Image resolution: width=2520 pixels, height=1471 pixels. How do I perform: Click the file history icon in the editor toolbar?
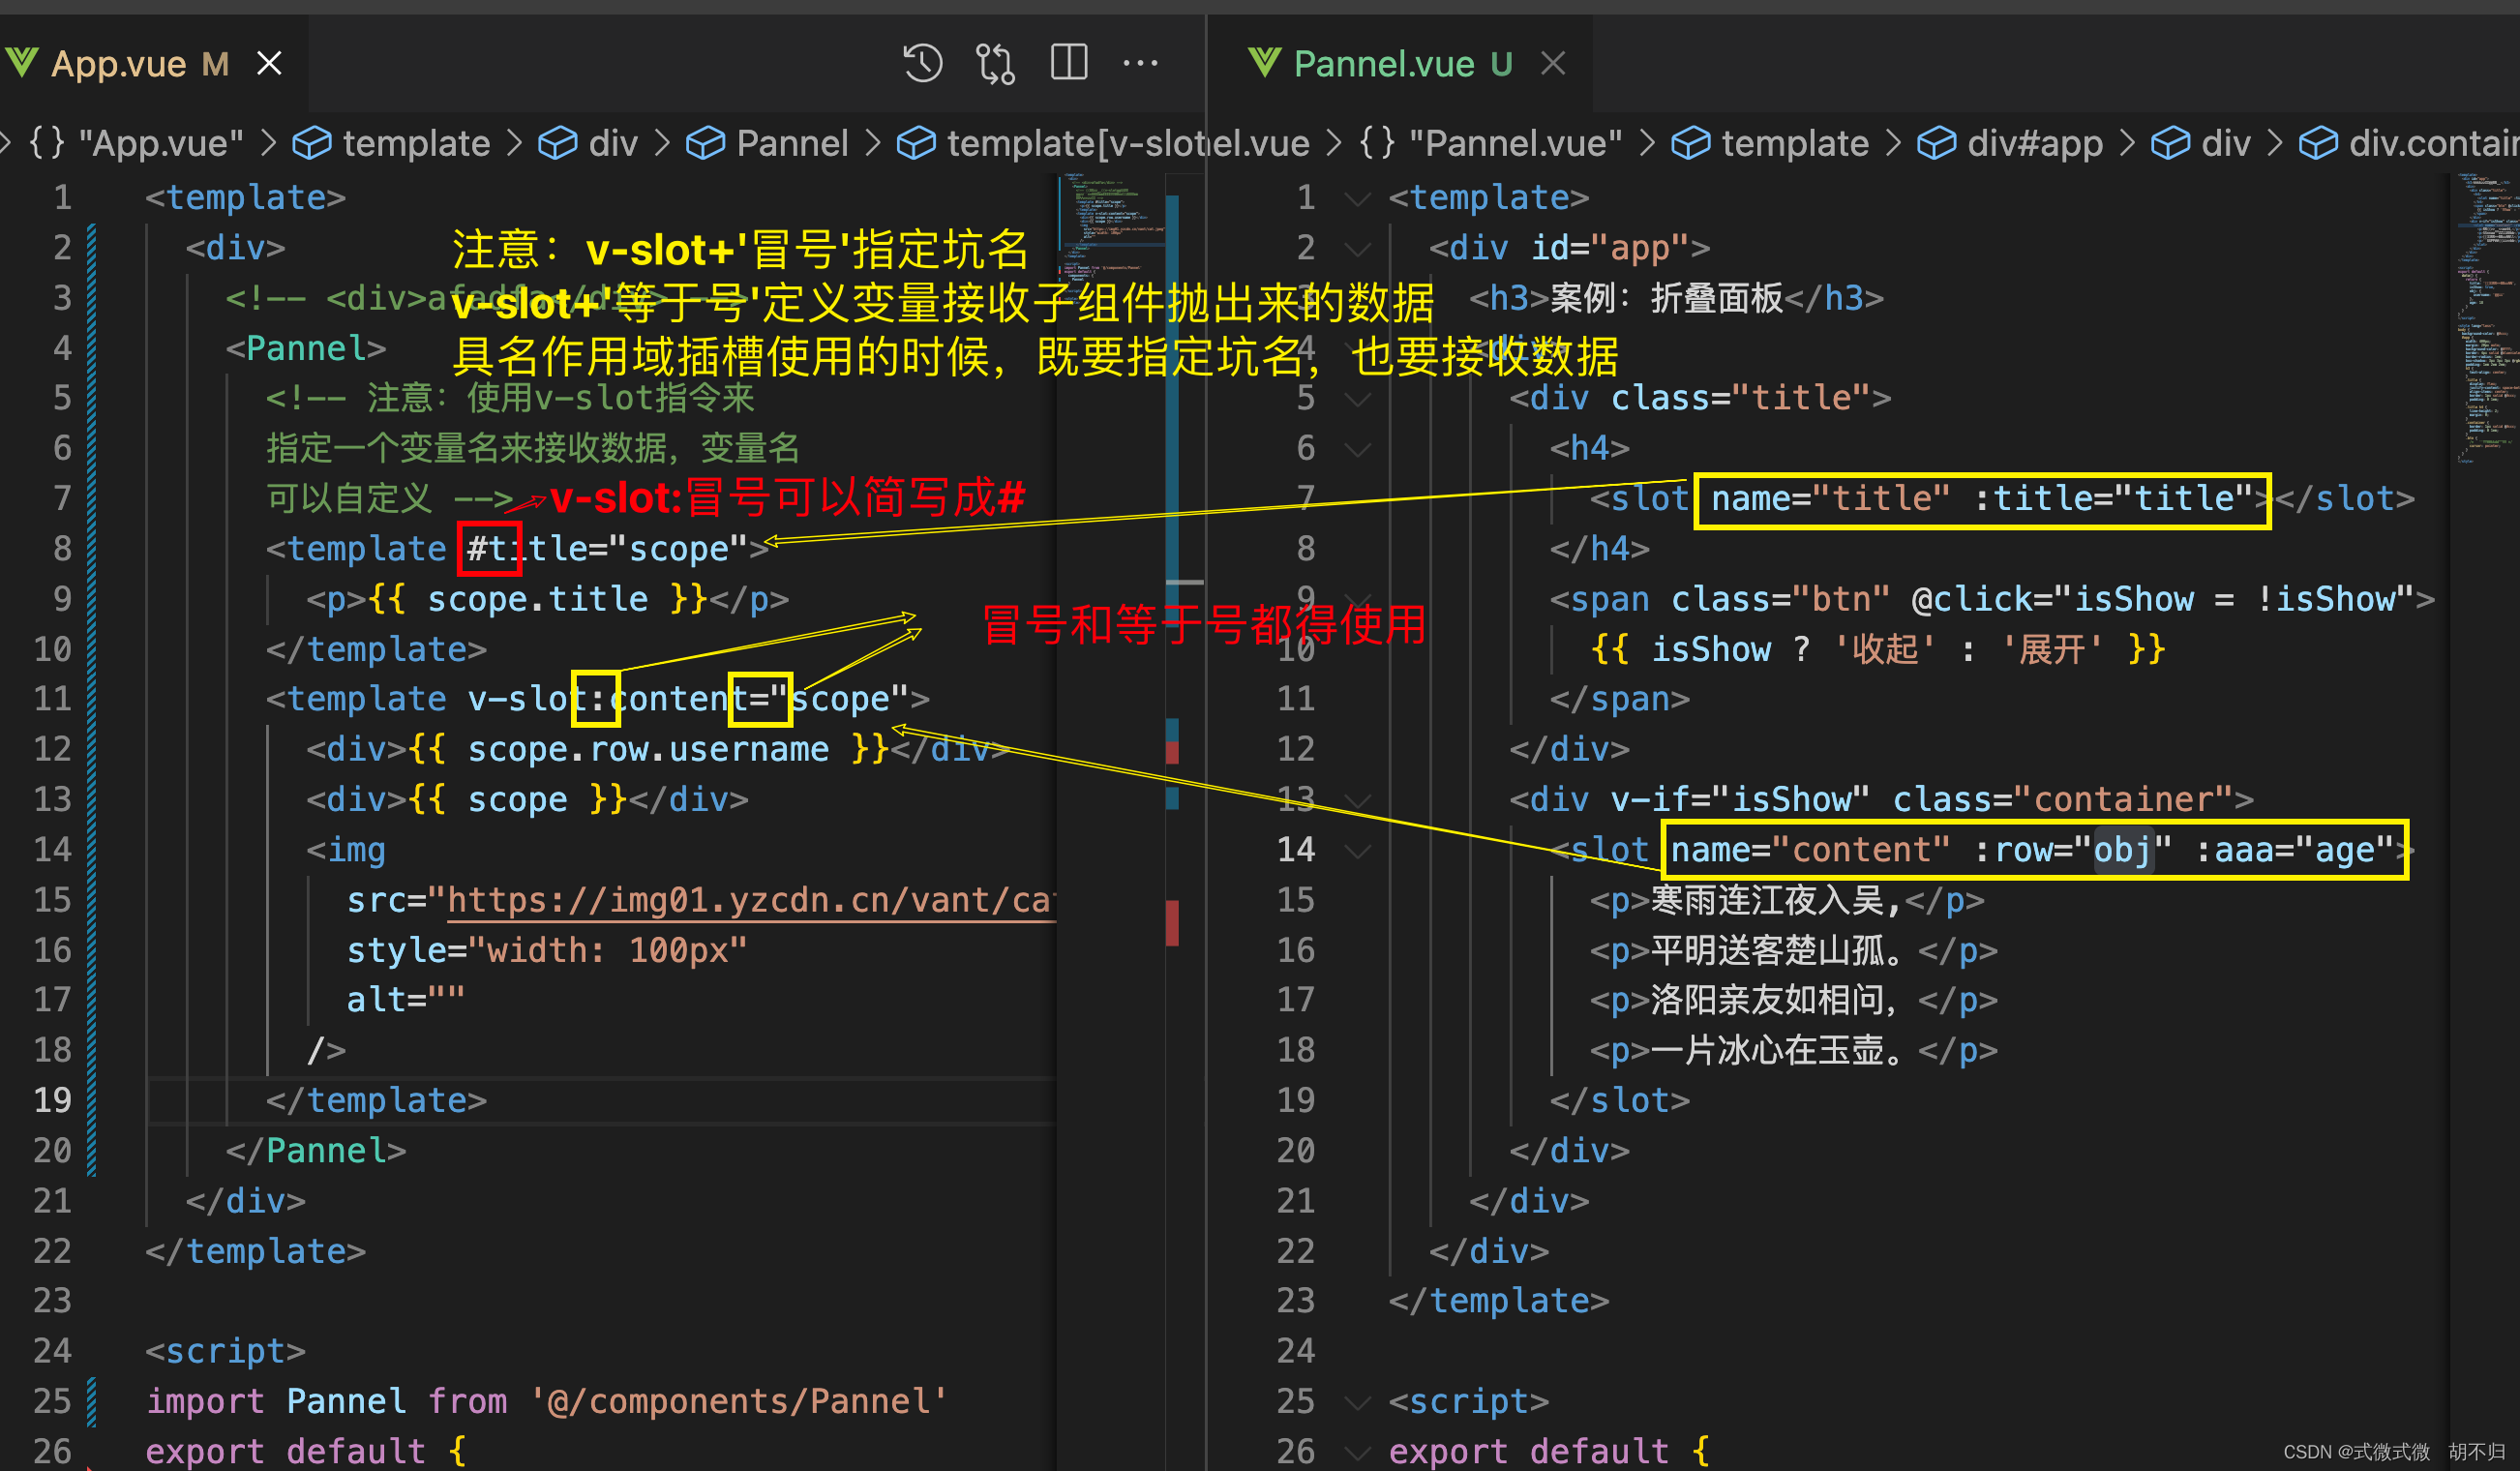click(x=921, y=62)
